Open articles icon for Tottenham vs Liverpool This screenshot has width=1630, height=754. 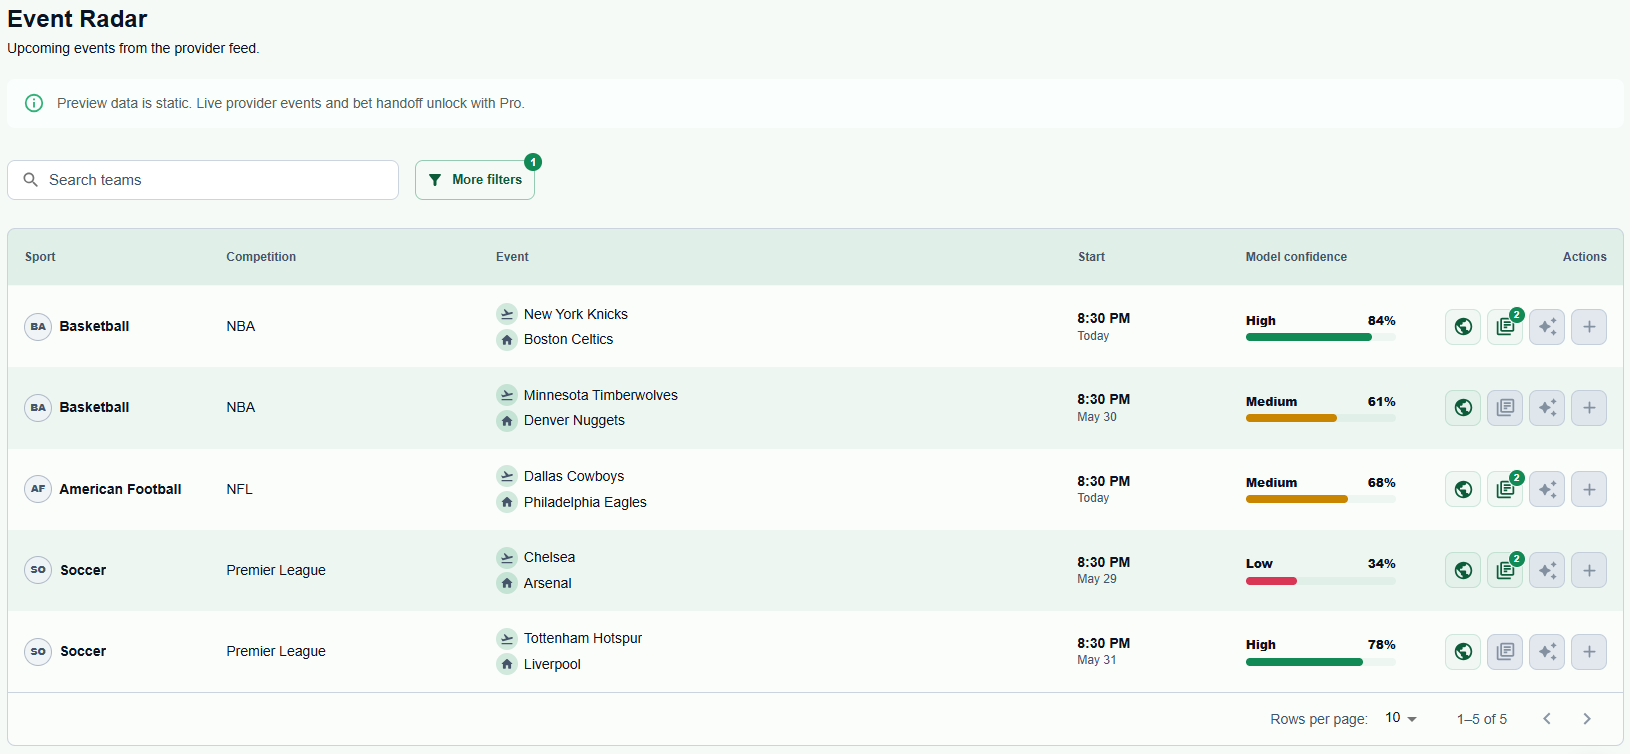coord(1505,652)
